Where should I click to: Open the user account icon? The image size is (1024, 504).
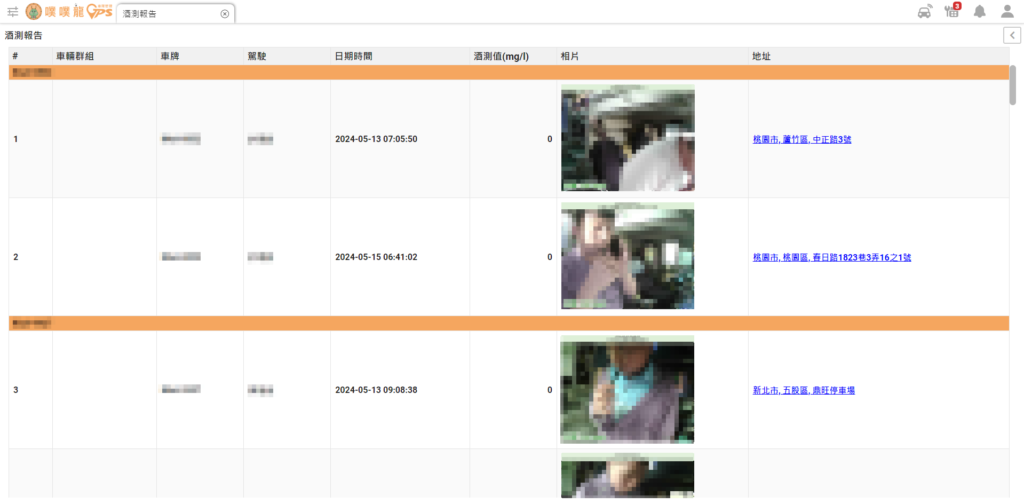1007,12
